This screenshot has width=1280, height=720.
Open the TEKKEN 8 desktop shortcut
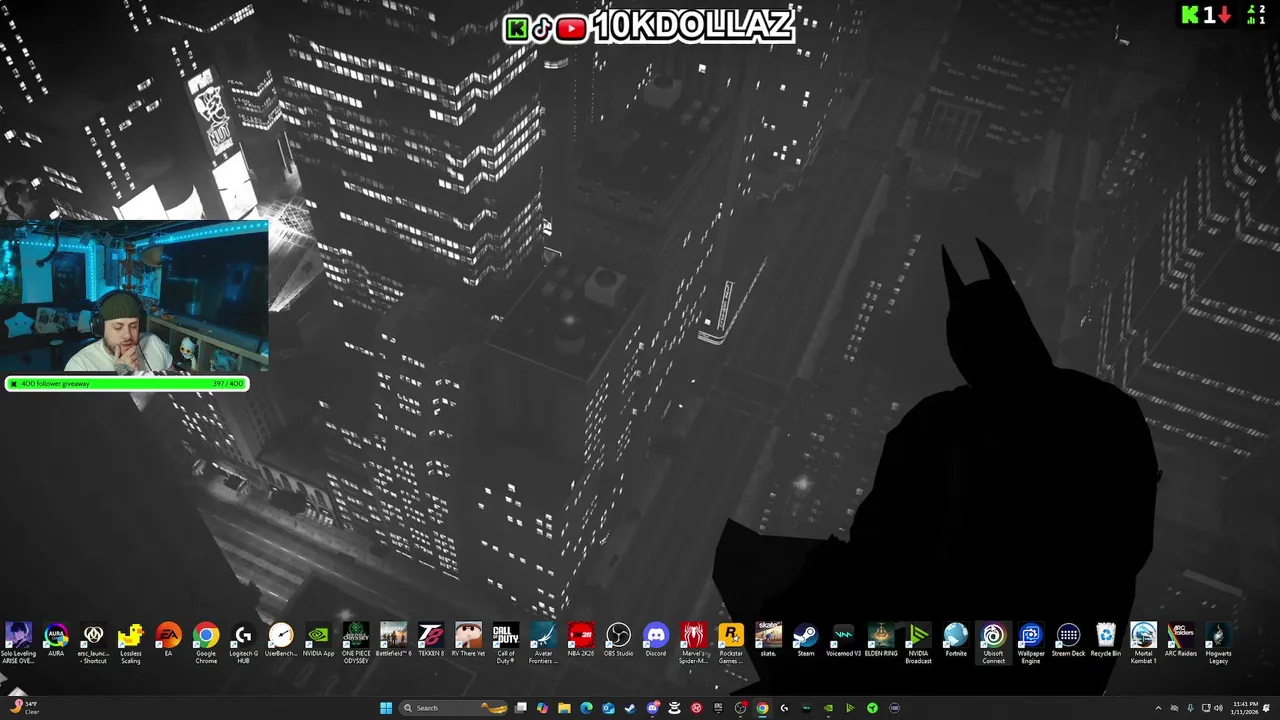click(431, 640)
